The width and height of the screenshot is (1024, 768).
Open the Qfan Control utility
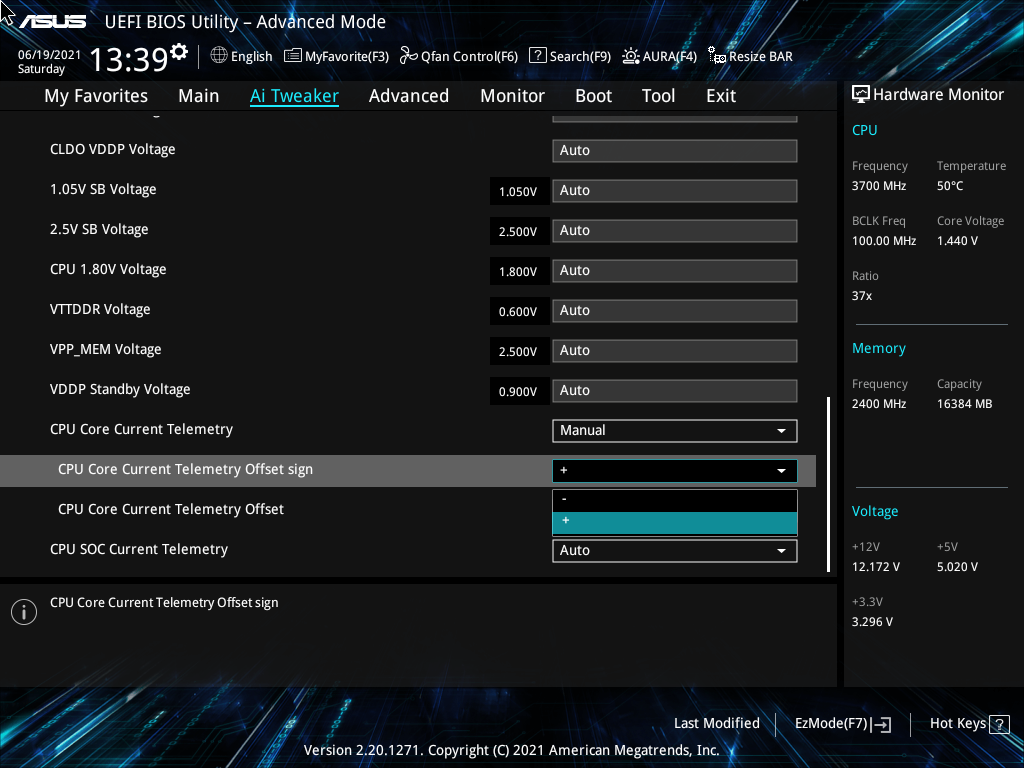click(x=458, y=56)
